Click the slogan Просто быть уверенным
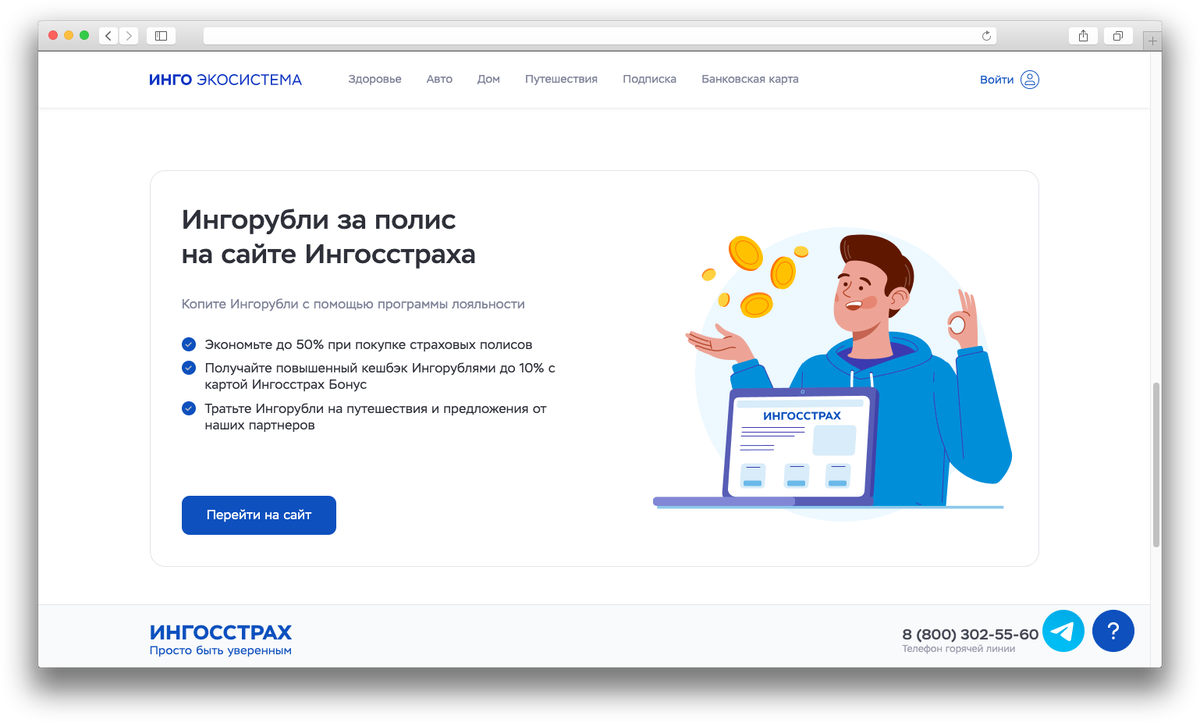The image size is (1200, 723). click(221, 651)
